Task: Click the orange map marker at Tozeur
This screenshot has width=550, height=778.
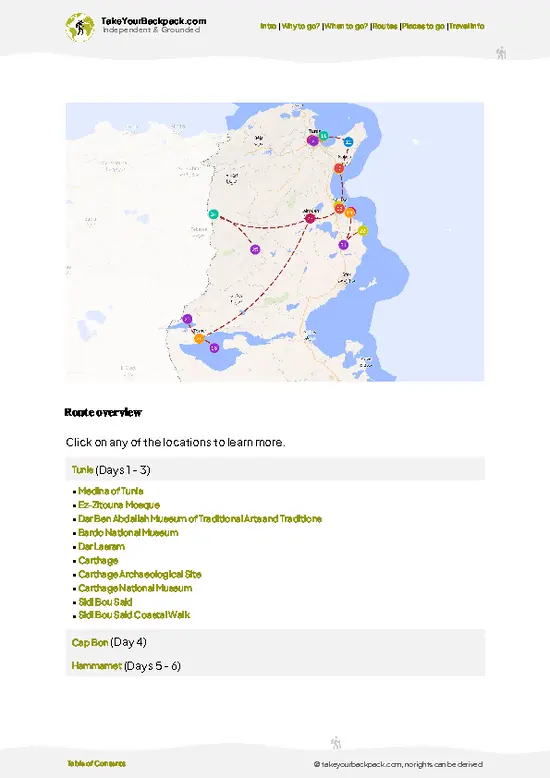Action: click(x=199, y=339)
